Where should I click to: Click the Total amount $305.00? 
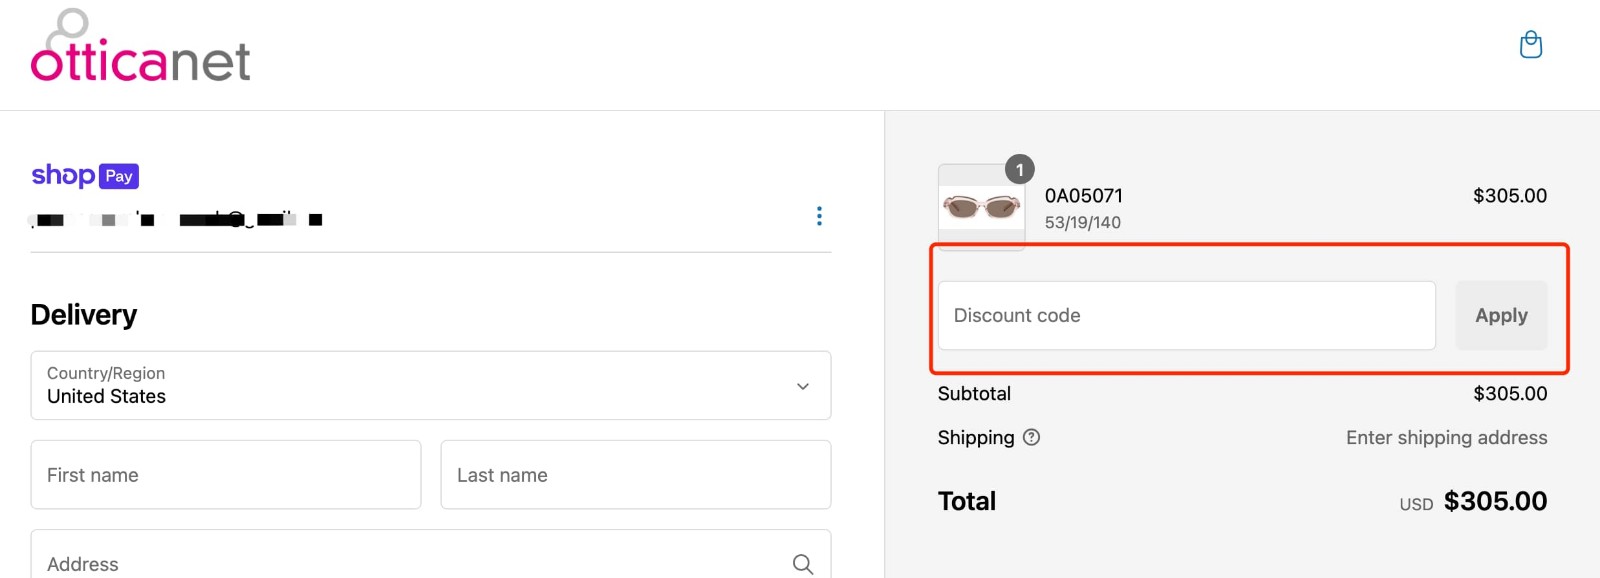[x=1496, y=500]
